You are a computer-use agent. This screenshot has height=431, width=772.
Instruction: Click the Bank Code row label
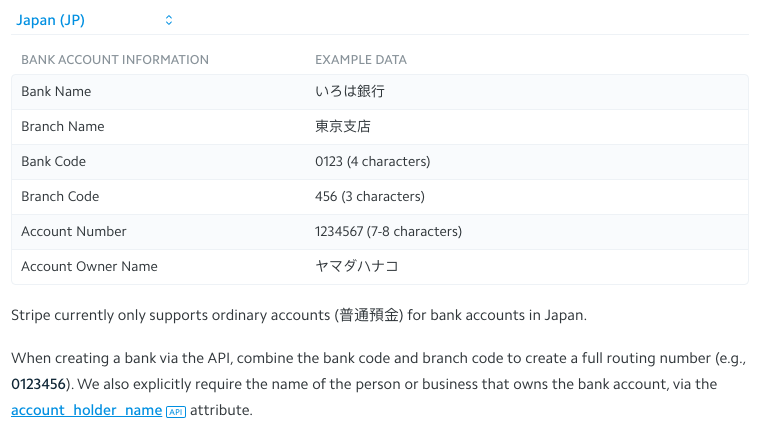coord(53,162)
